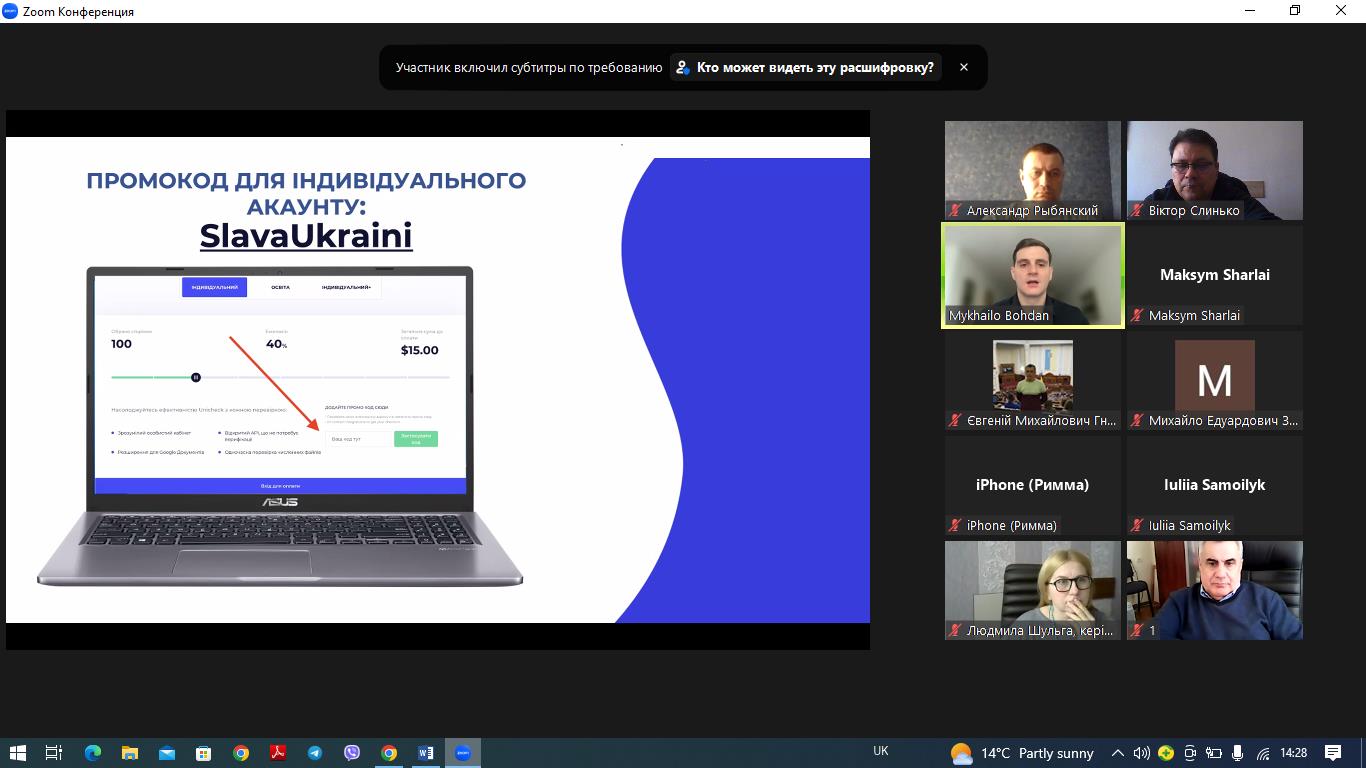Open the clock showing 14:28

pos(1294,753)
